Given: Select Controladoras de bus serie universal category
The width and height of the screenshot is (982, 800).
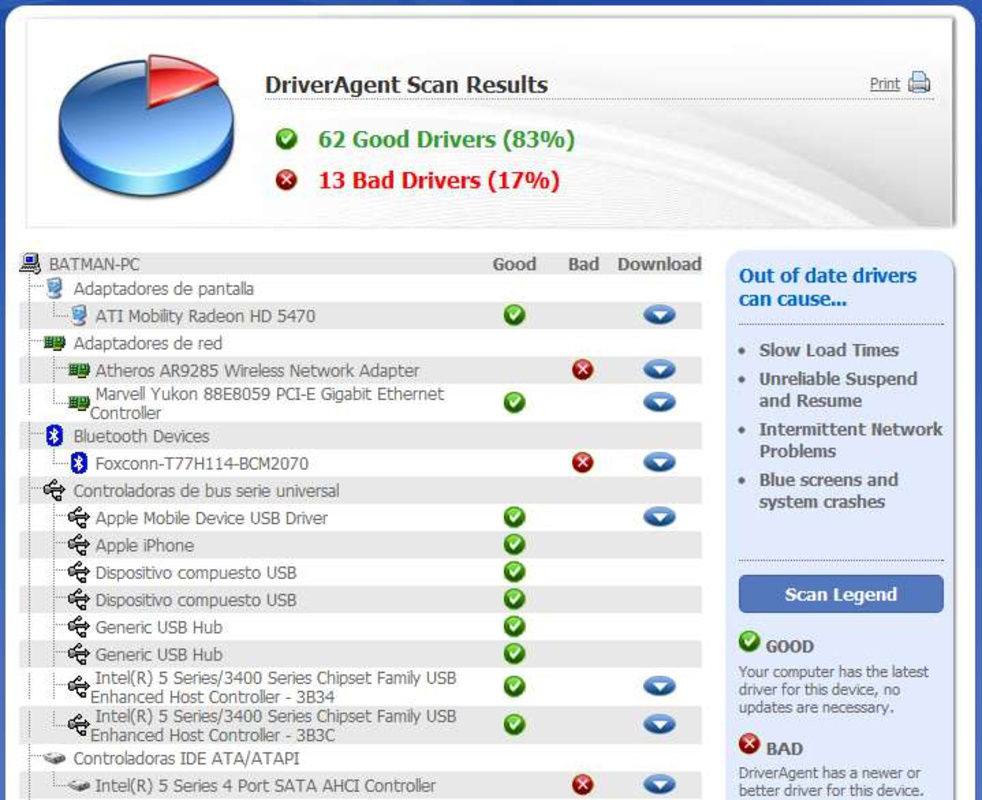Looking at the screenshot, I should [x=206, y=491].
